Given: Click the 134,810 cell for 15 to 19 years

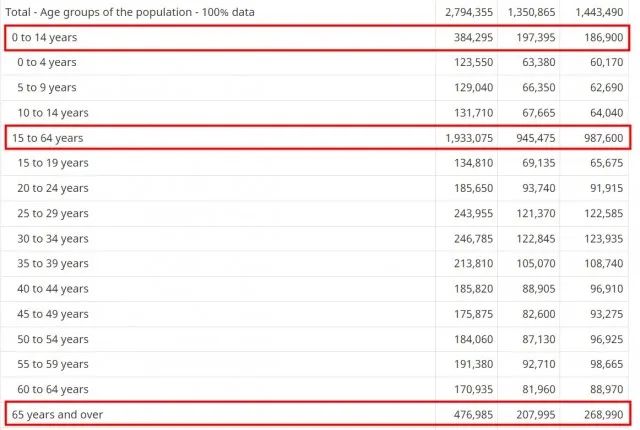Looking at the screenshot, I should 473,163.
